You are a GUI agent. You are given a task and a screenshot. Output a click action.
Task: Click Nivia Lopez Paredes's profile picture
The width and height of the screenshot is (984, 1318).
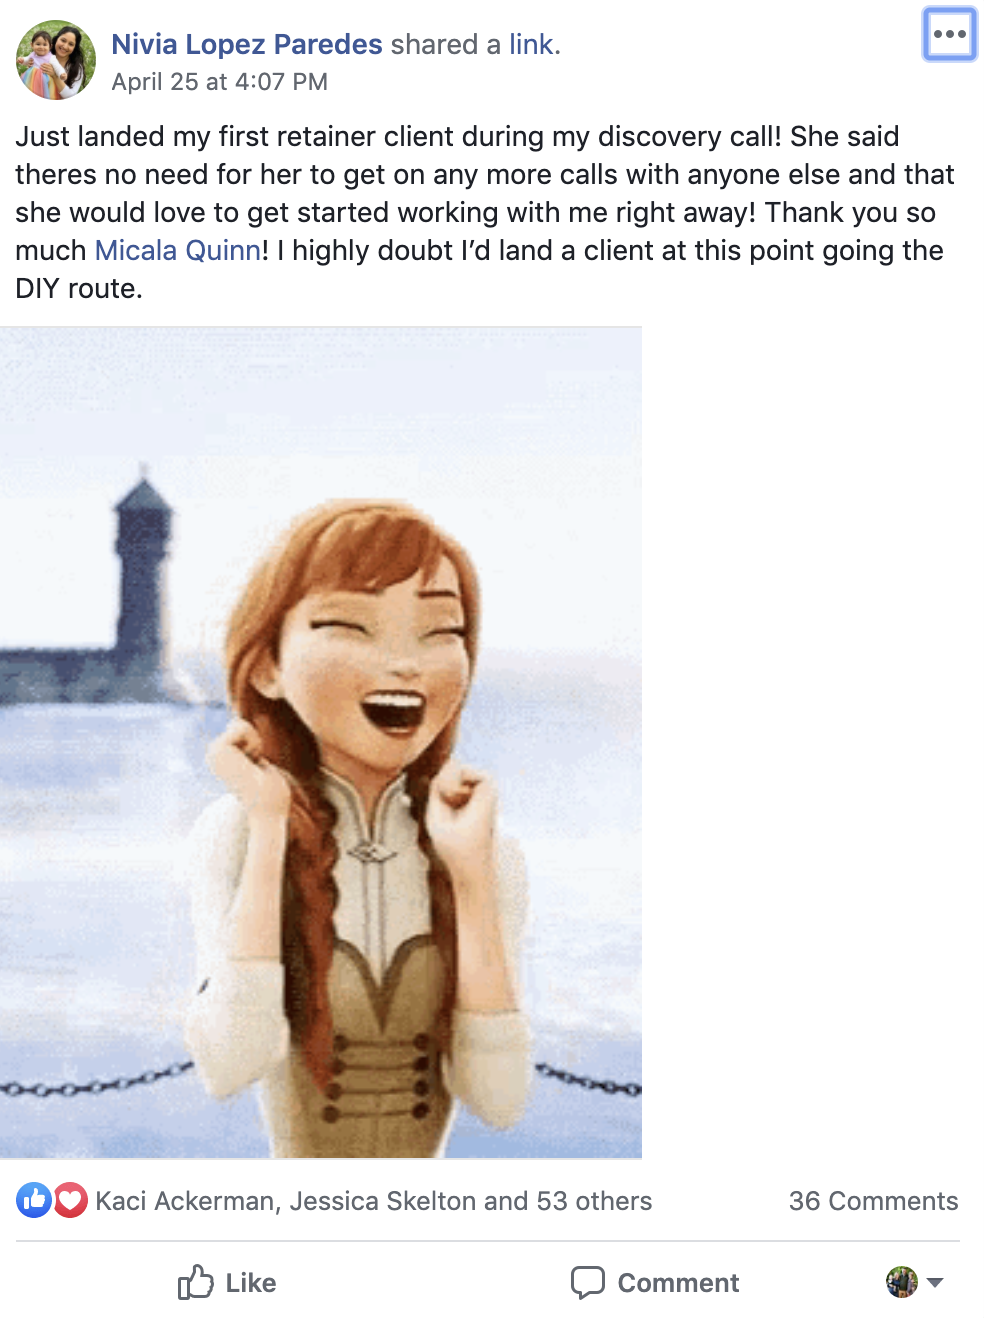pyautogui.click(x=56, y=60)
